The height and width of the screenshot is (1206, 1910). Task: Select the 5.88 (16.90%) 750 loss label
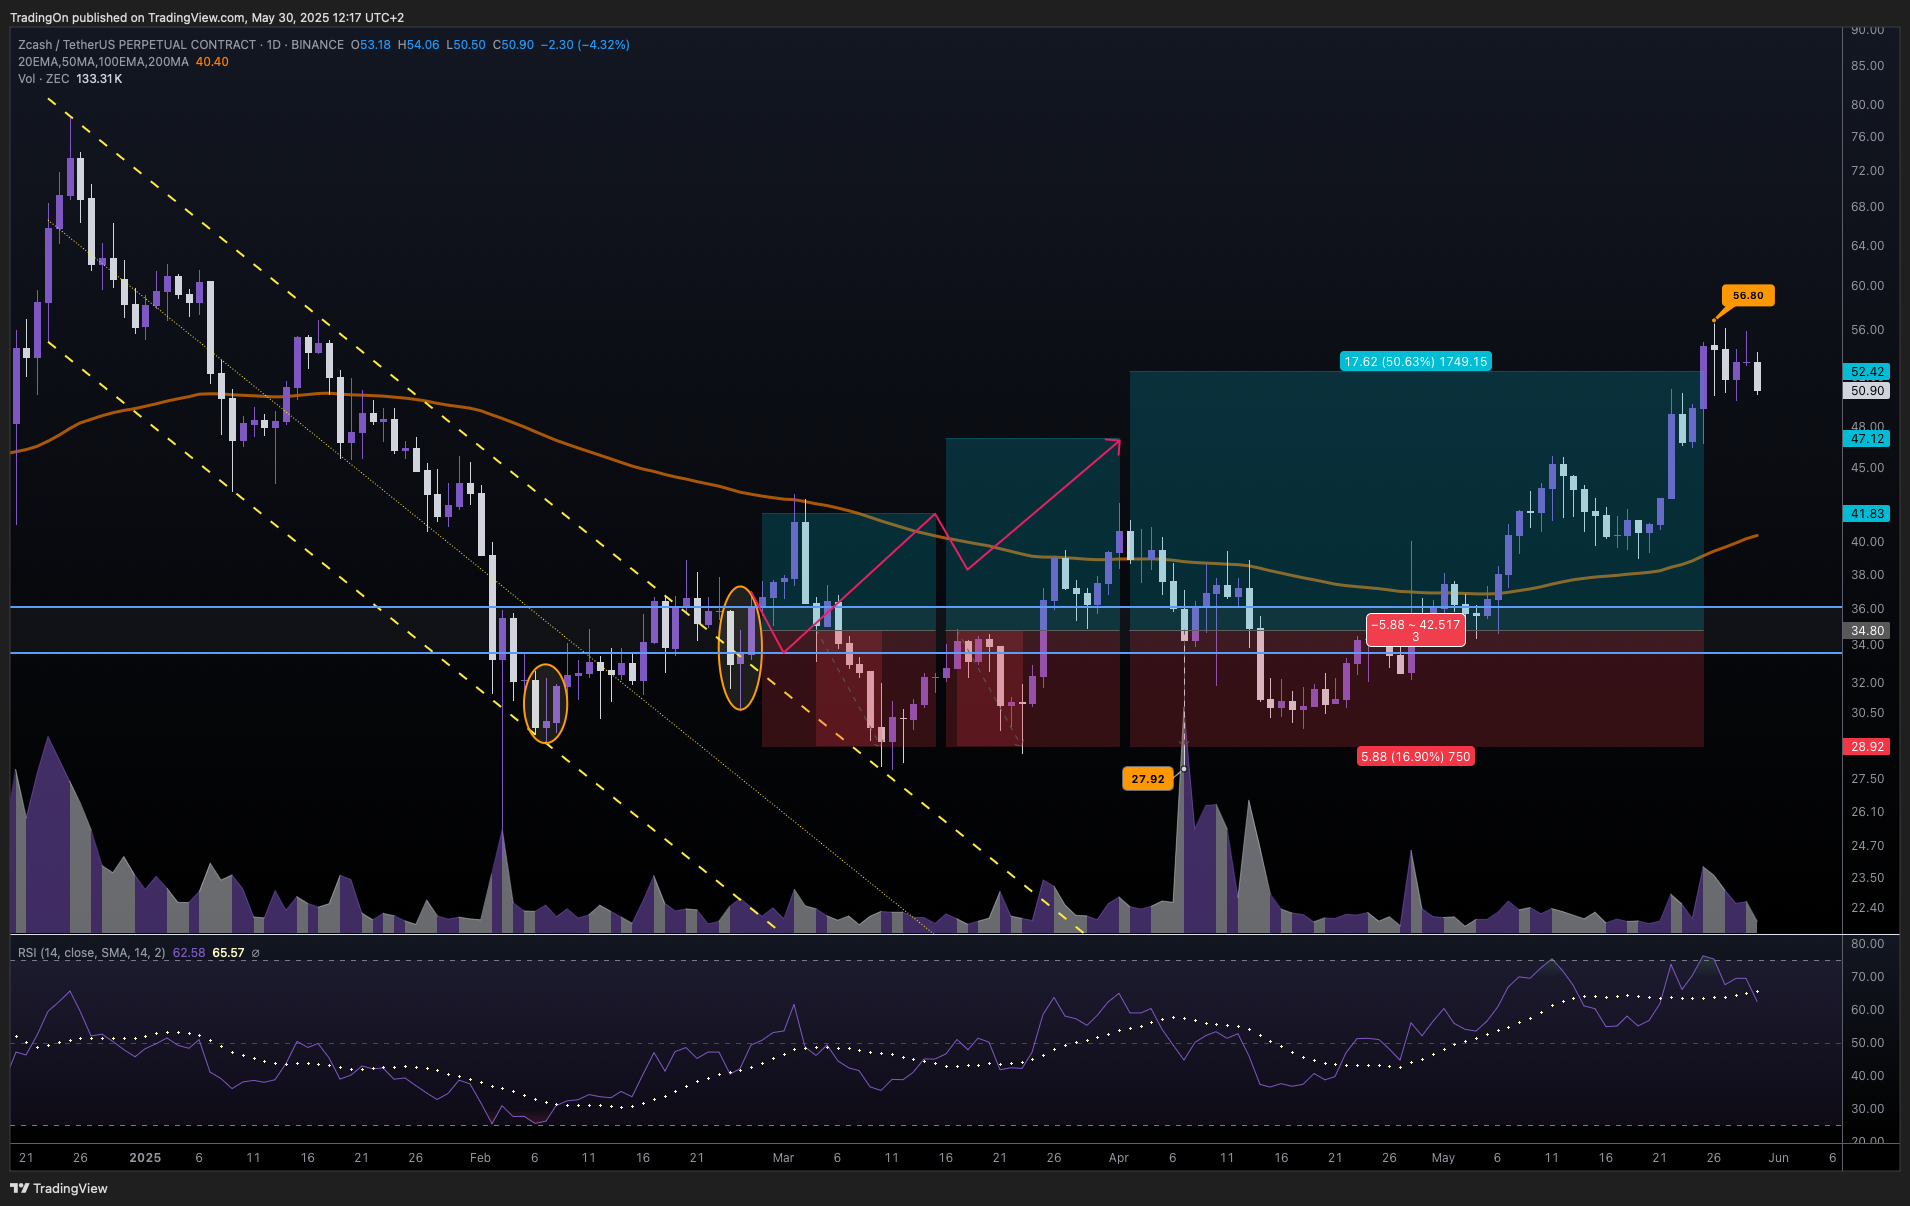[x=1415, y=756]
